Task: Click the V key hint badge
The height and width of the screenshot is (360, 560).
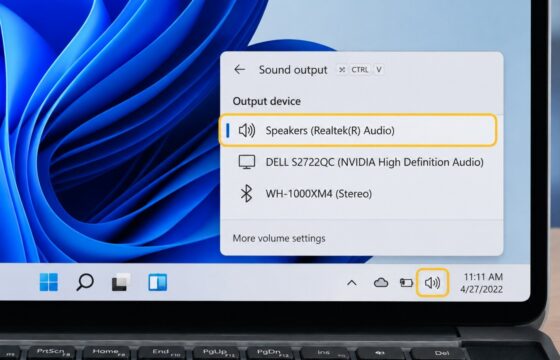Action: [x=379, y=70]
